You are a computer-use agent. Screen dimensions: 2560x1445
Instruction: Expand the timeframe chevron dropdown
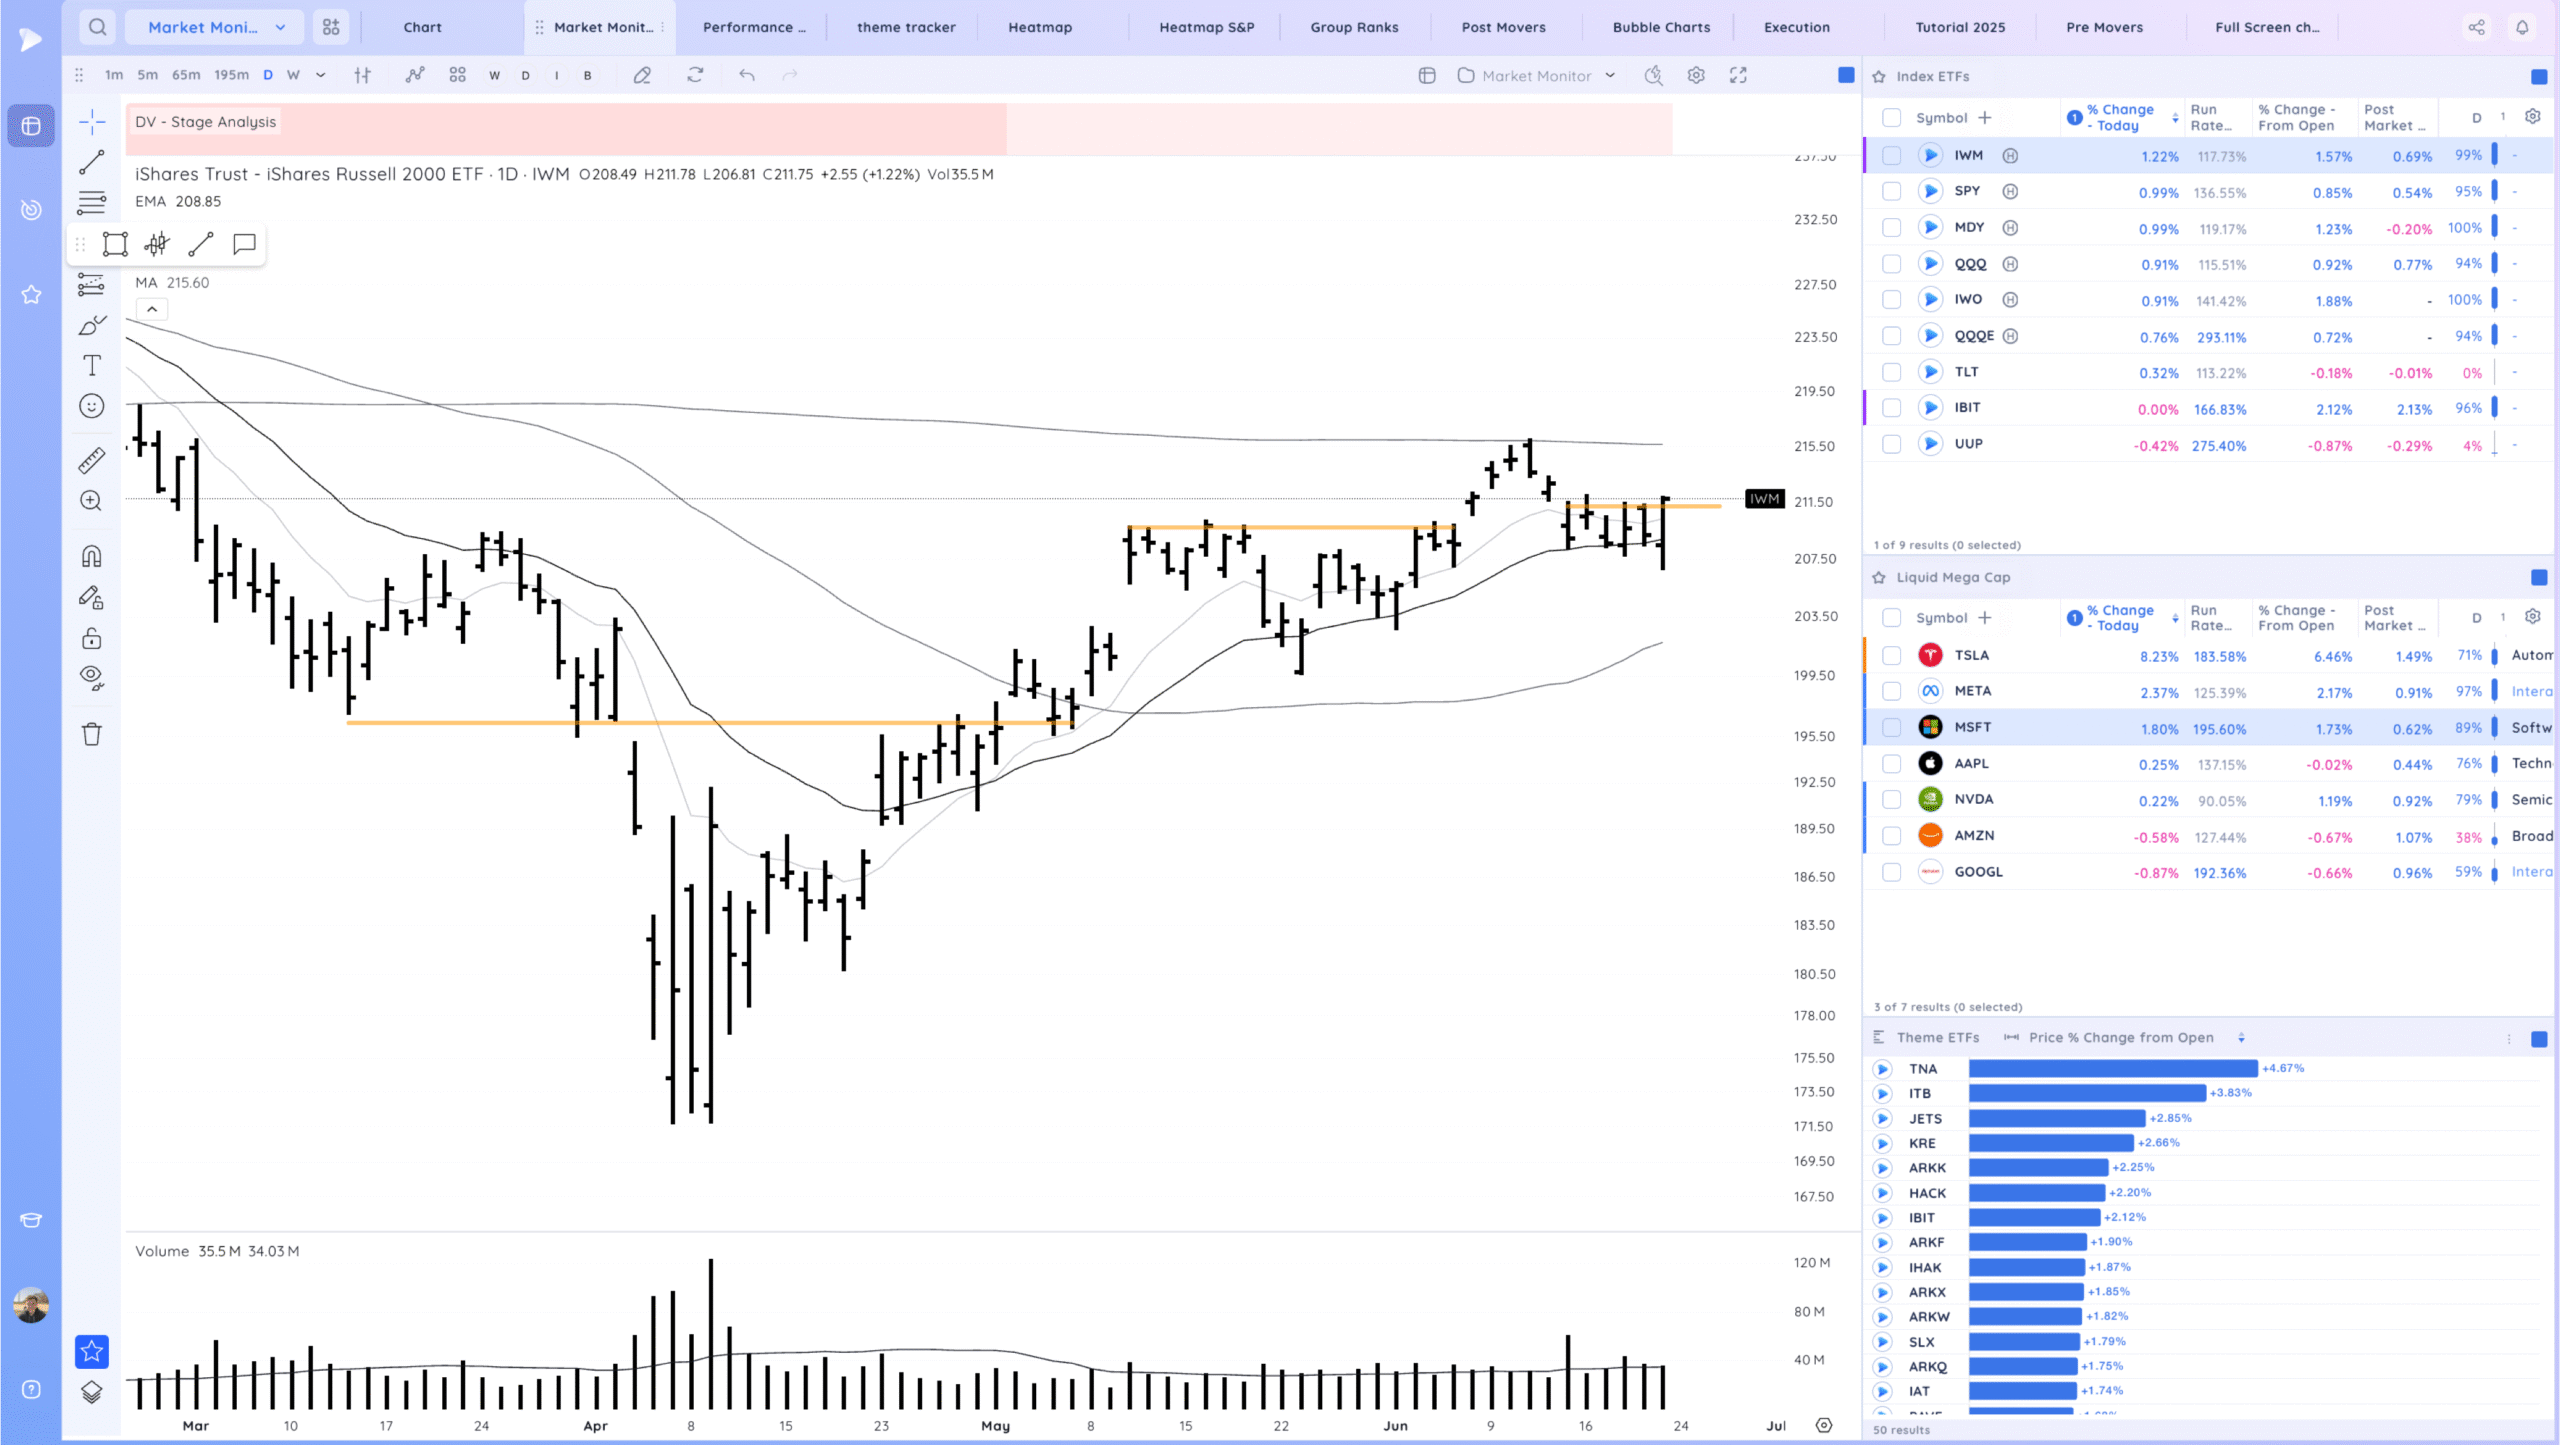321,75
